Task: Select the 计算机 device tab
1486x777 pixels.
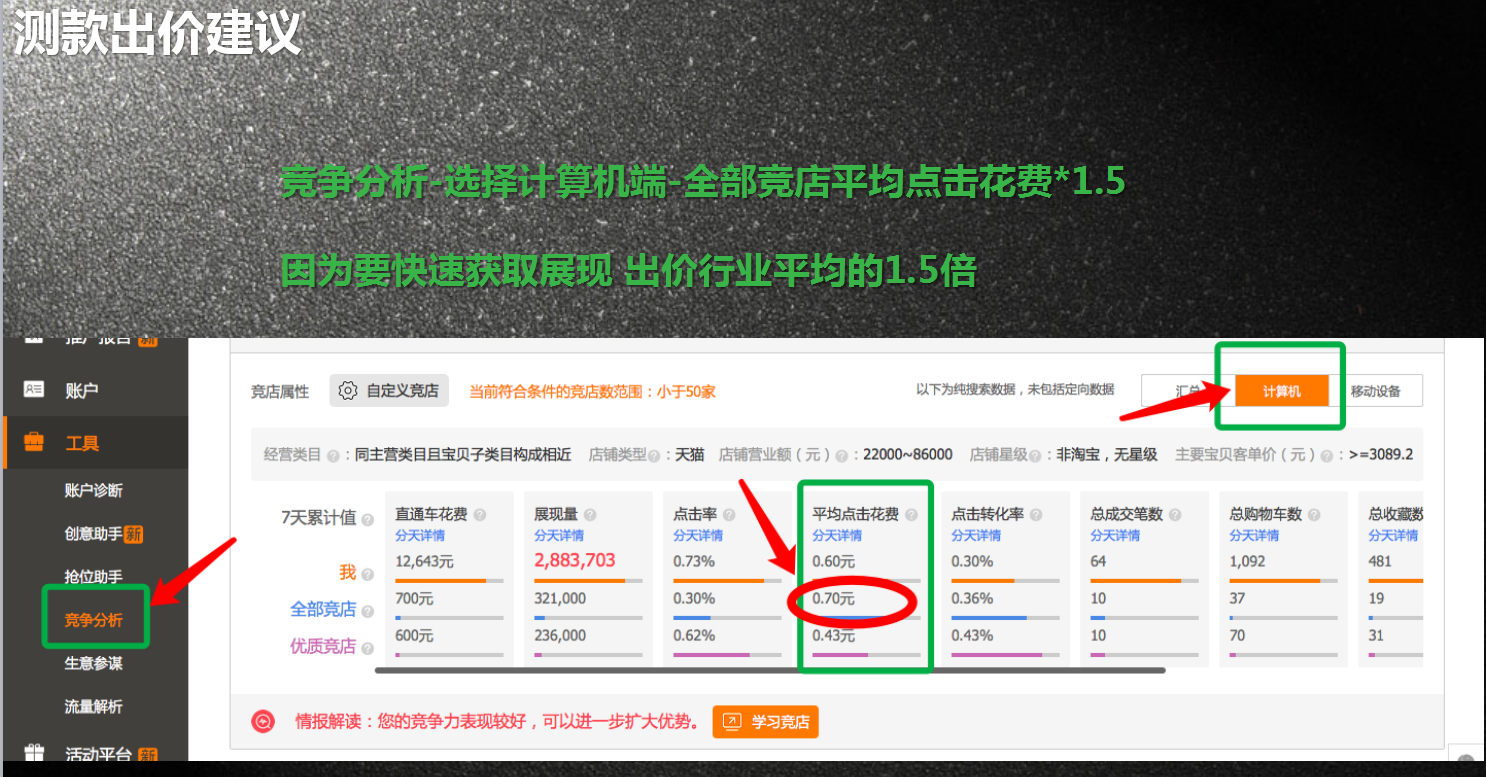Action: (x=1282, y=391)
